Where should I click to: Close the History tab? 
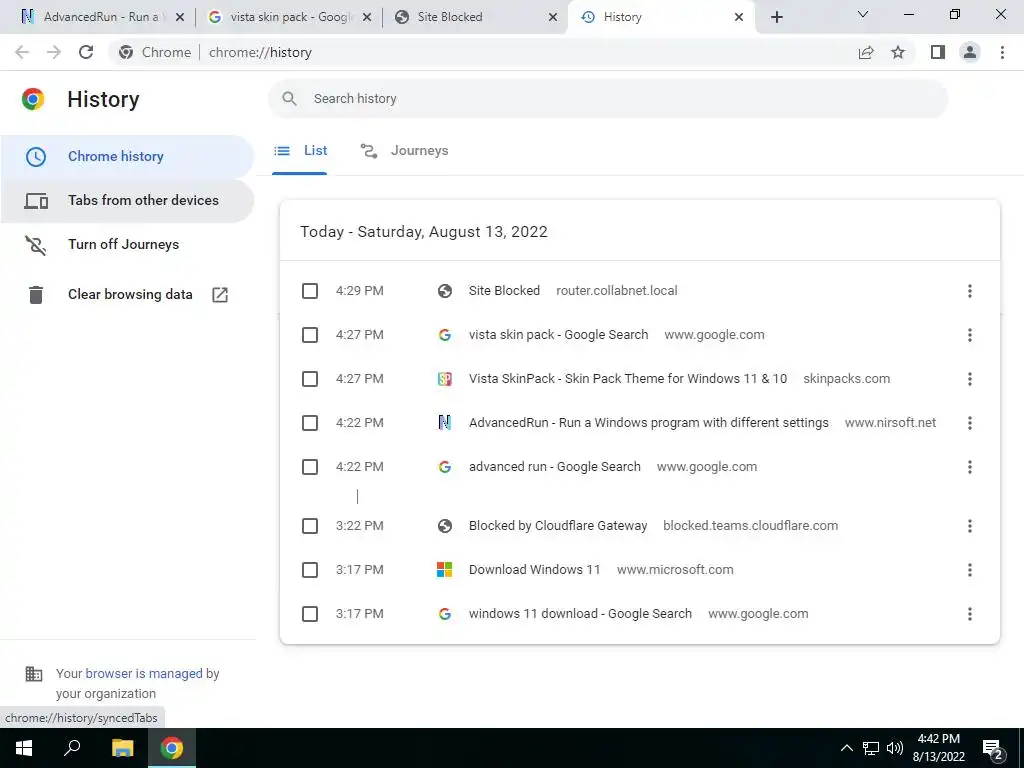point(739,17)
